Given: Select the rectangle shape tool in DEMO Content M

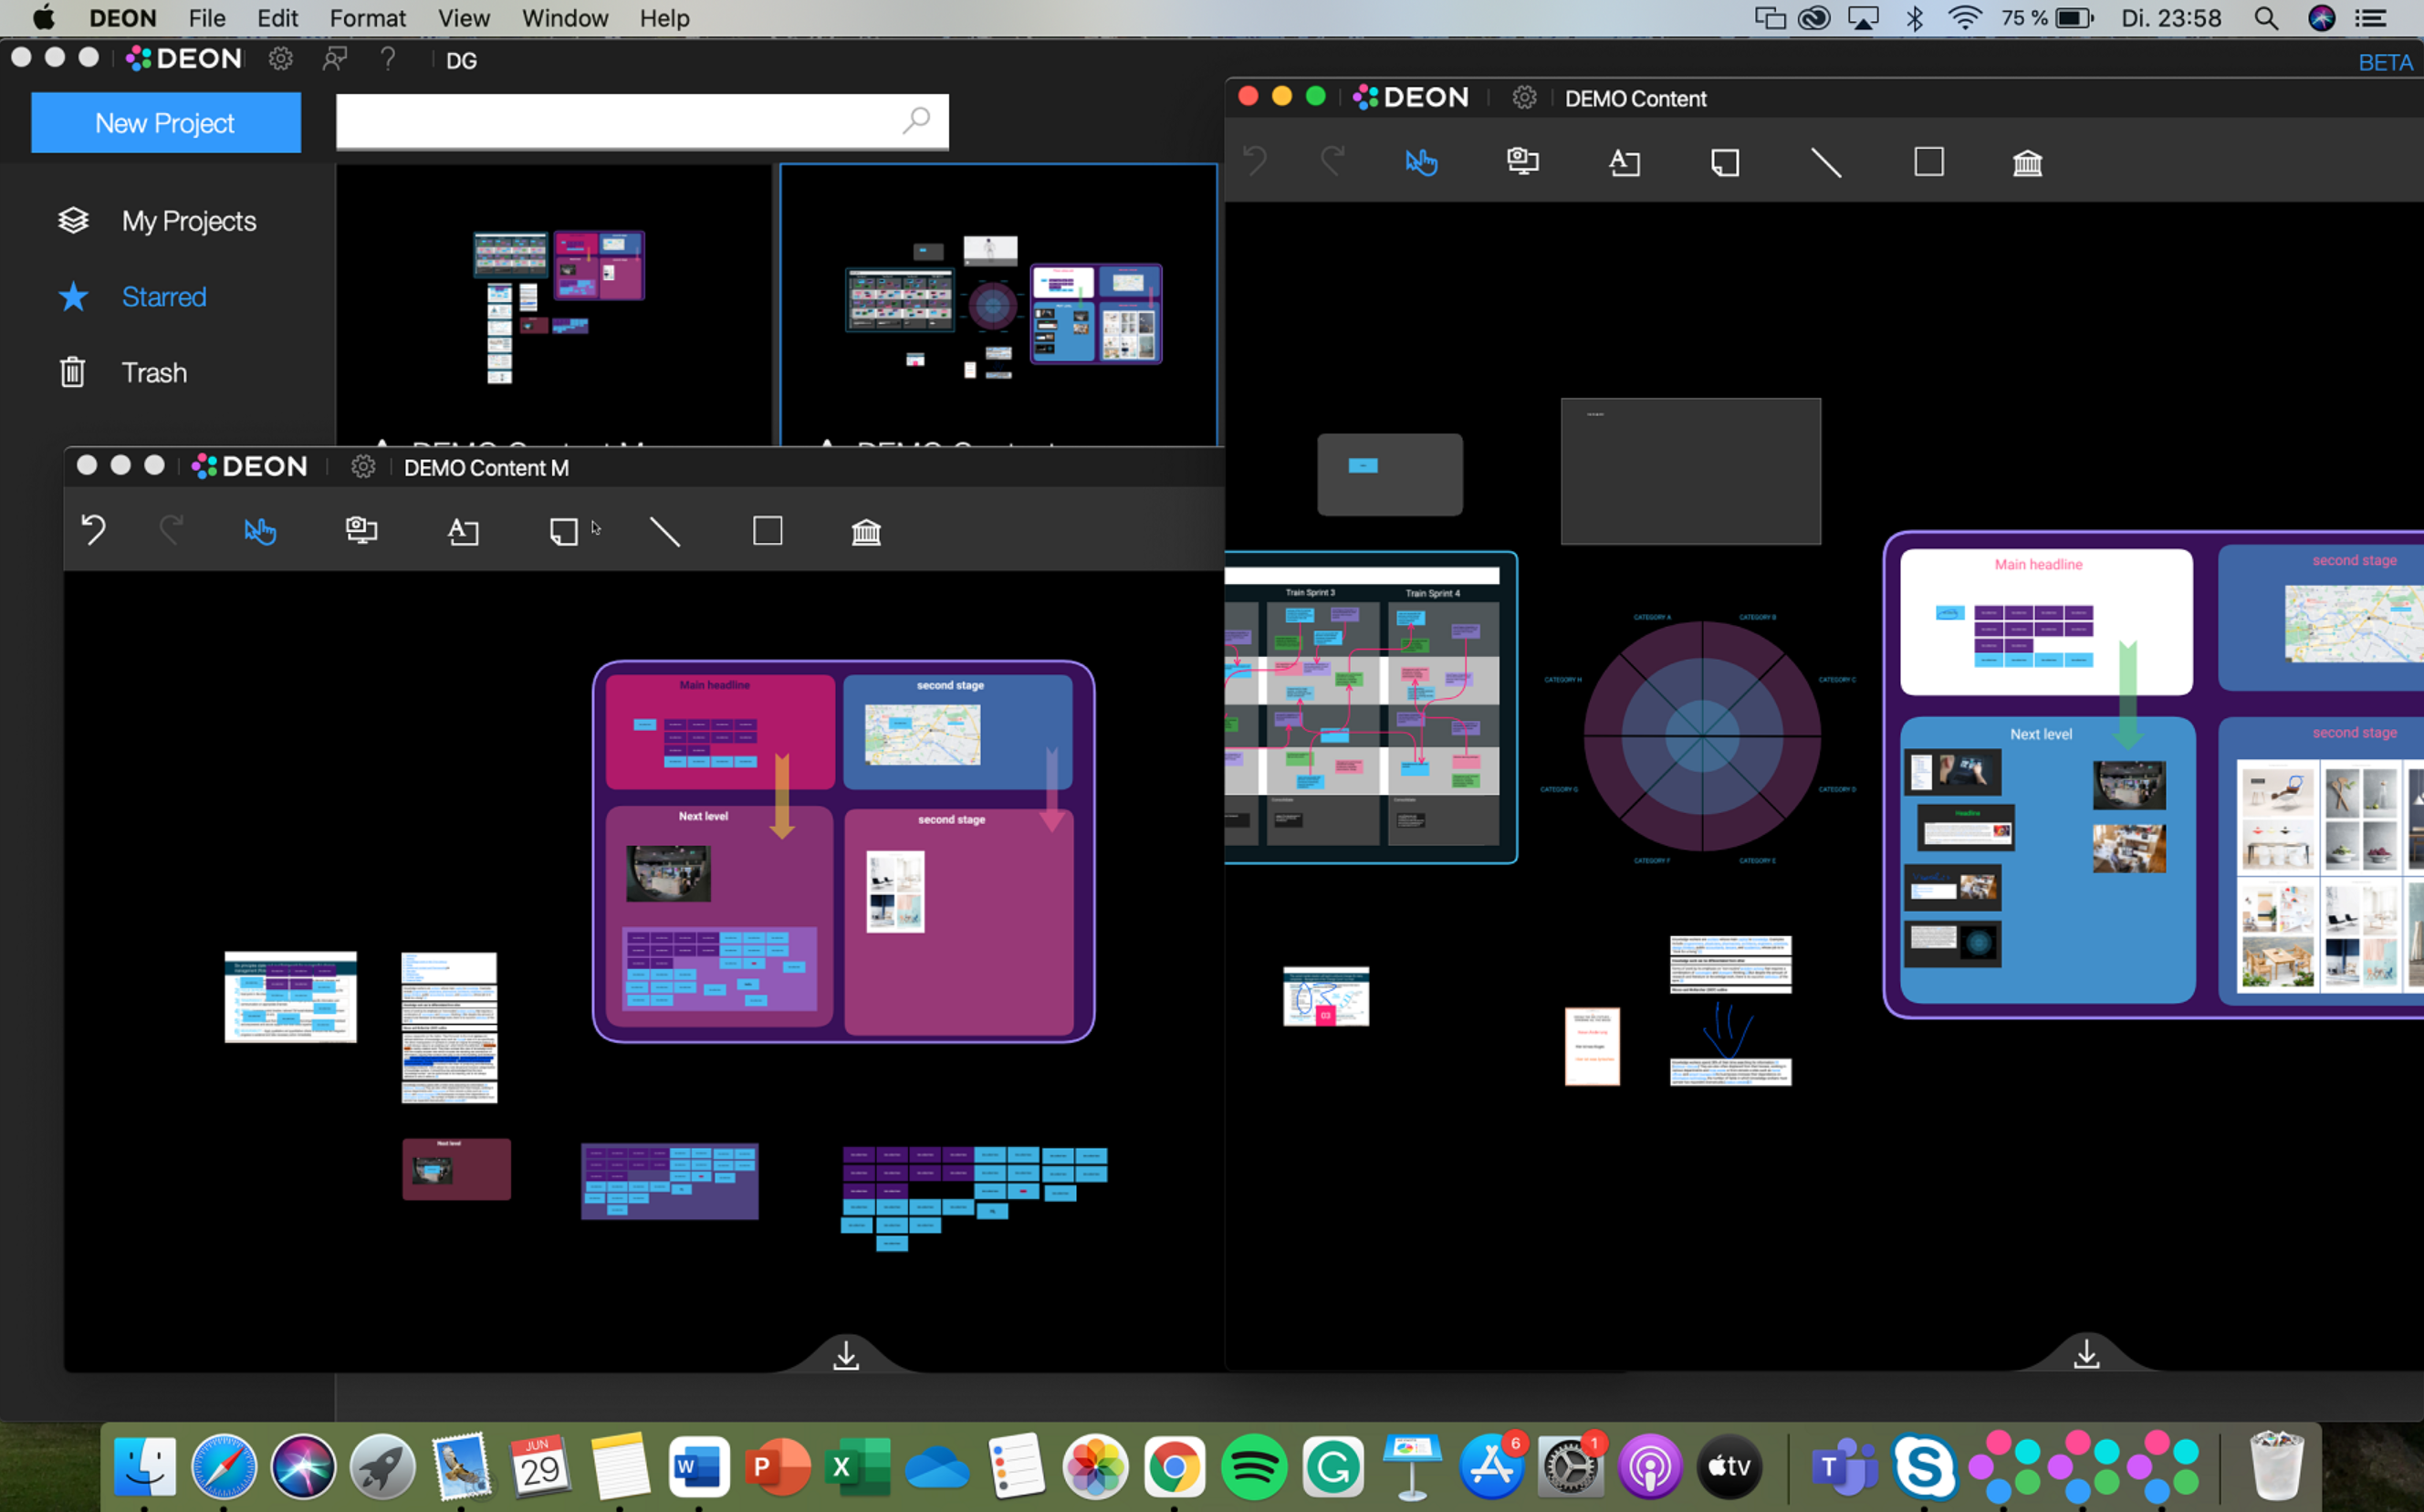Looking at the screenshot, I should click(x=767, y=530).
